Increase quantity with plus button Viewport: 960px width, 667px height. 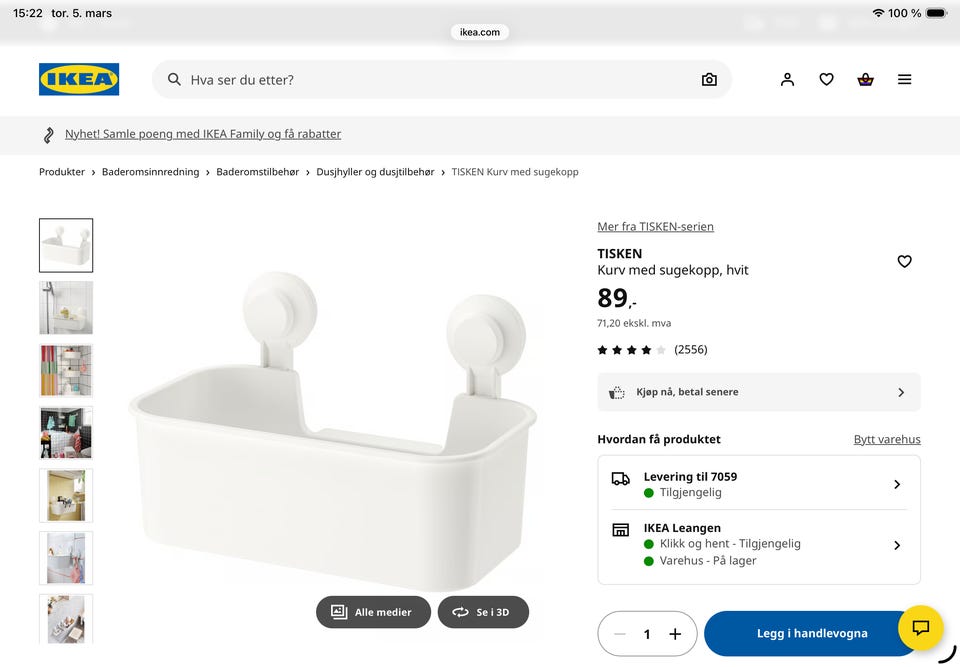tap(675, 634)
